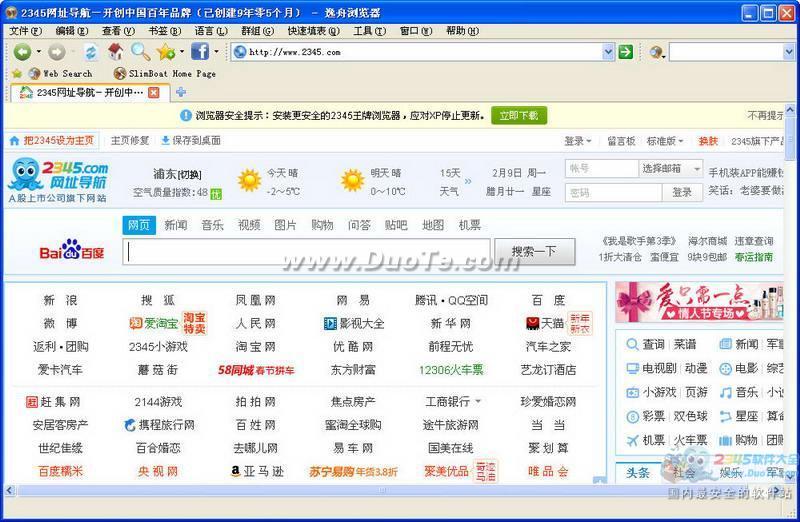Viewport: 800px width, 522px height.
Task: Click the 登录 button beside the password field
Action: 682,192
